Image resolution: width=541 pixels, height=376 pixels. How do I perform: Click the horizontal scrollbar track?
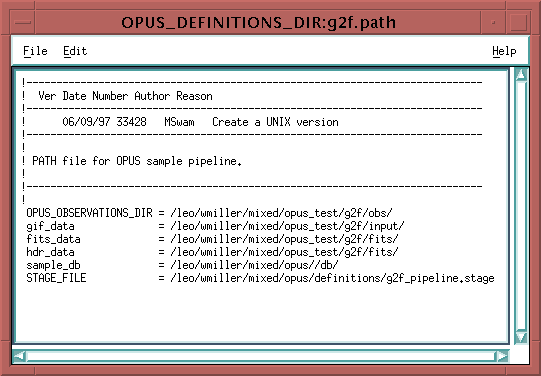pyautogui.click(x=261, y=356)
